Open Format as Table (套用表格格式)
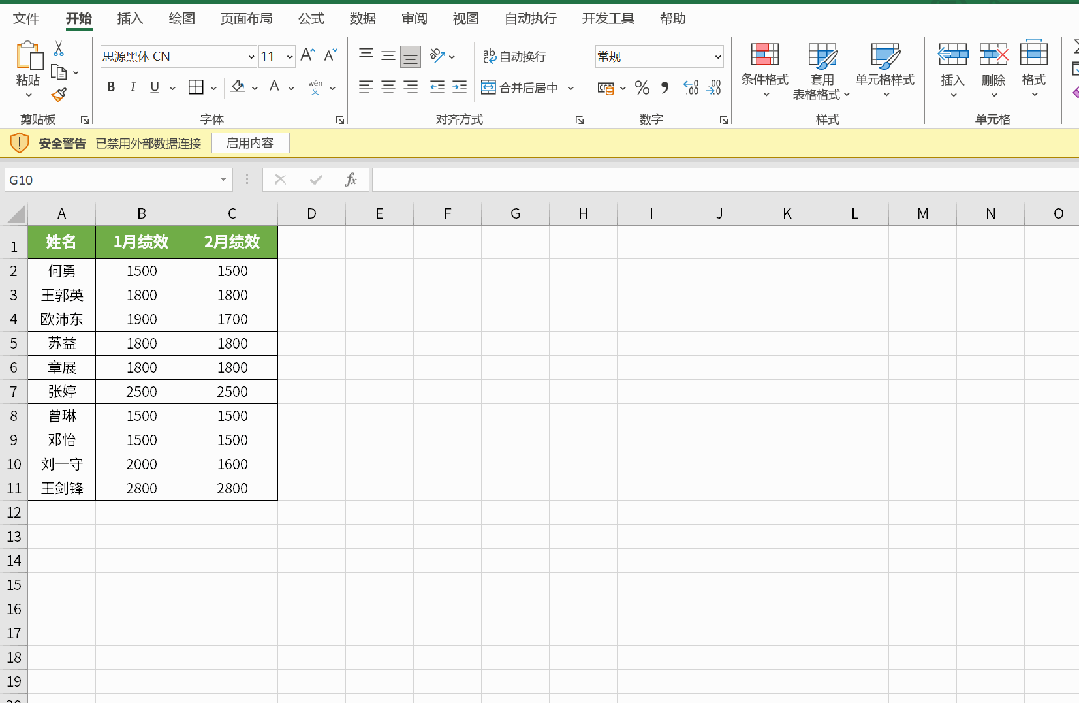Viewport: 1079px width, 703px height. [822, 71]
